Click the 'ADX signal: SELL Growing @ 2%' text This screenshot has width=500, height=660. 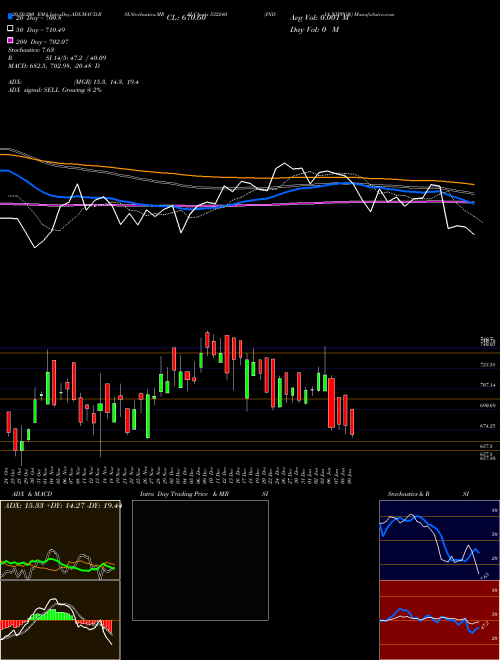click(55, 90)
